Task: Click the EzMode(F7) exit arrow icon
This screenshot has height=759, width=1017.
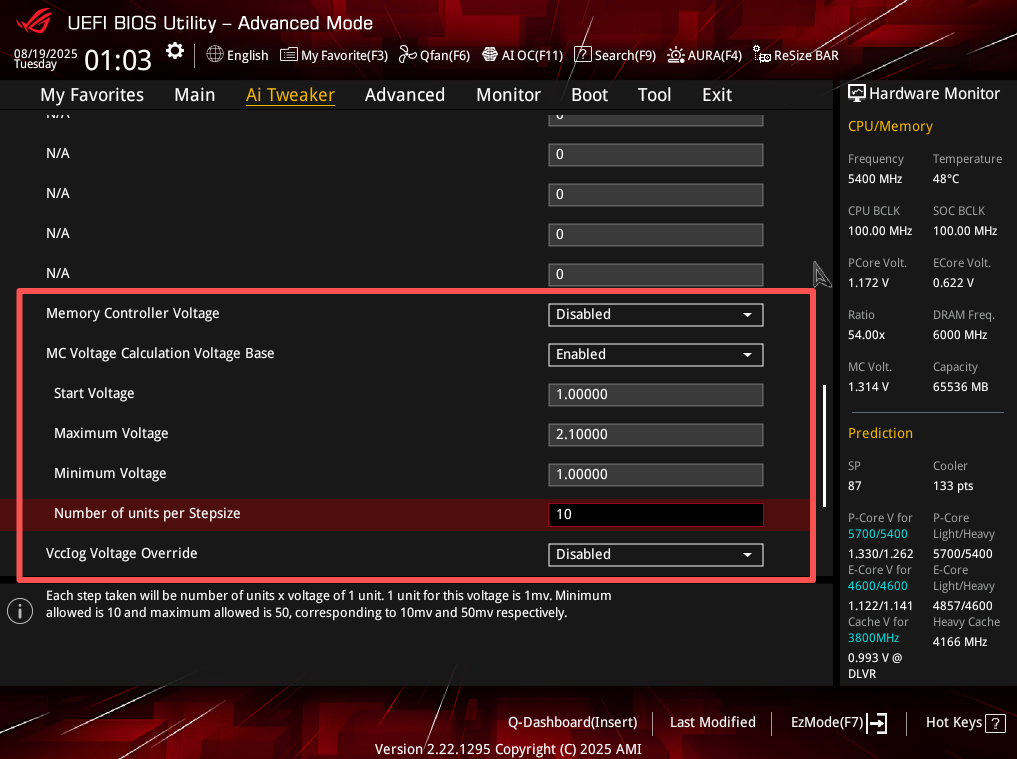Action: click(x=877, y=723)
